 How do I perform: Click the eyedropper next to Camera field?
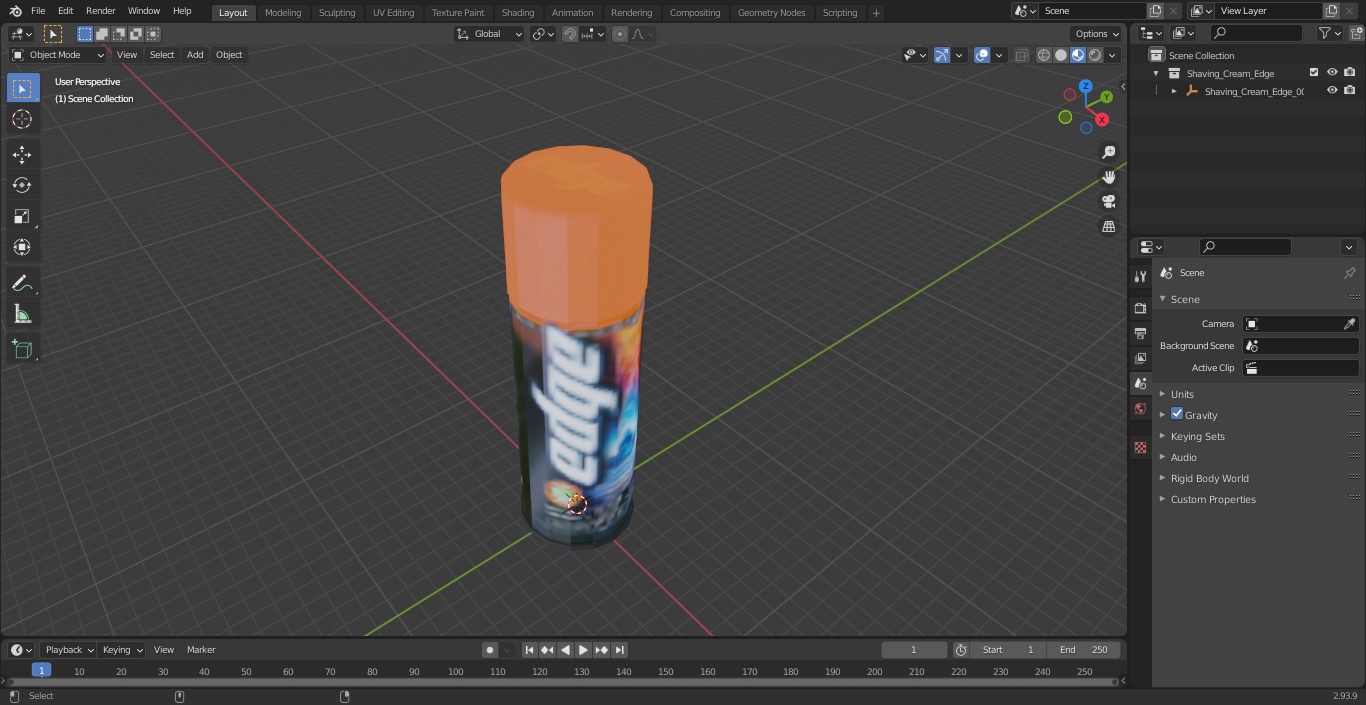click(x=1349, y=324)
